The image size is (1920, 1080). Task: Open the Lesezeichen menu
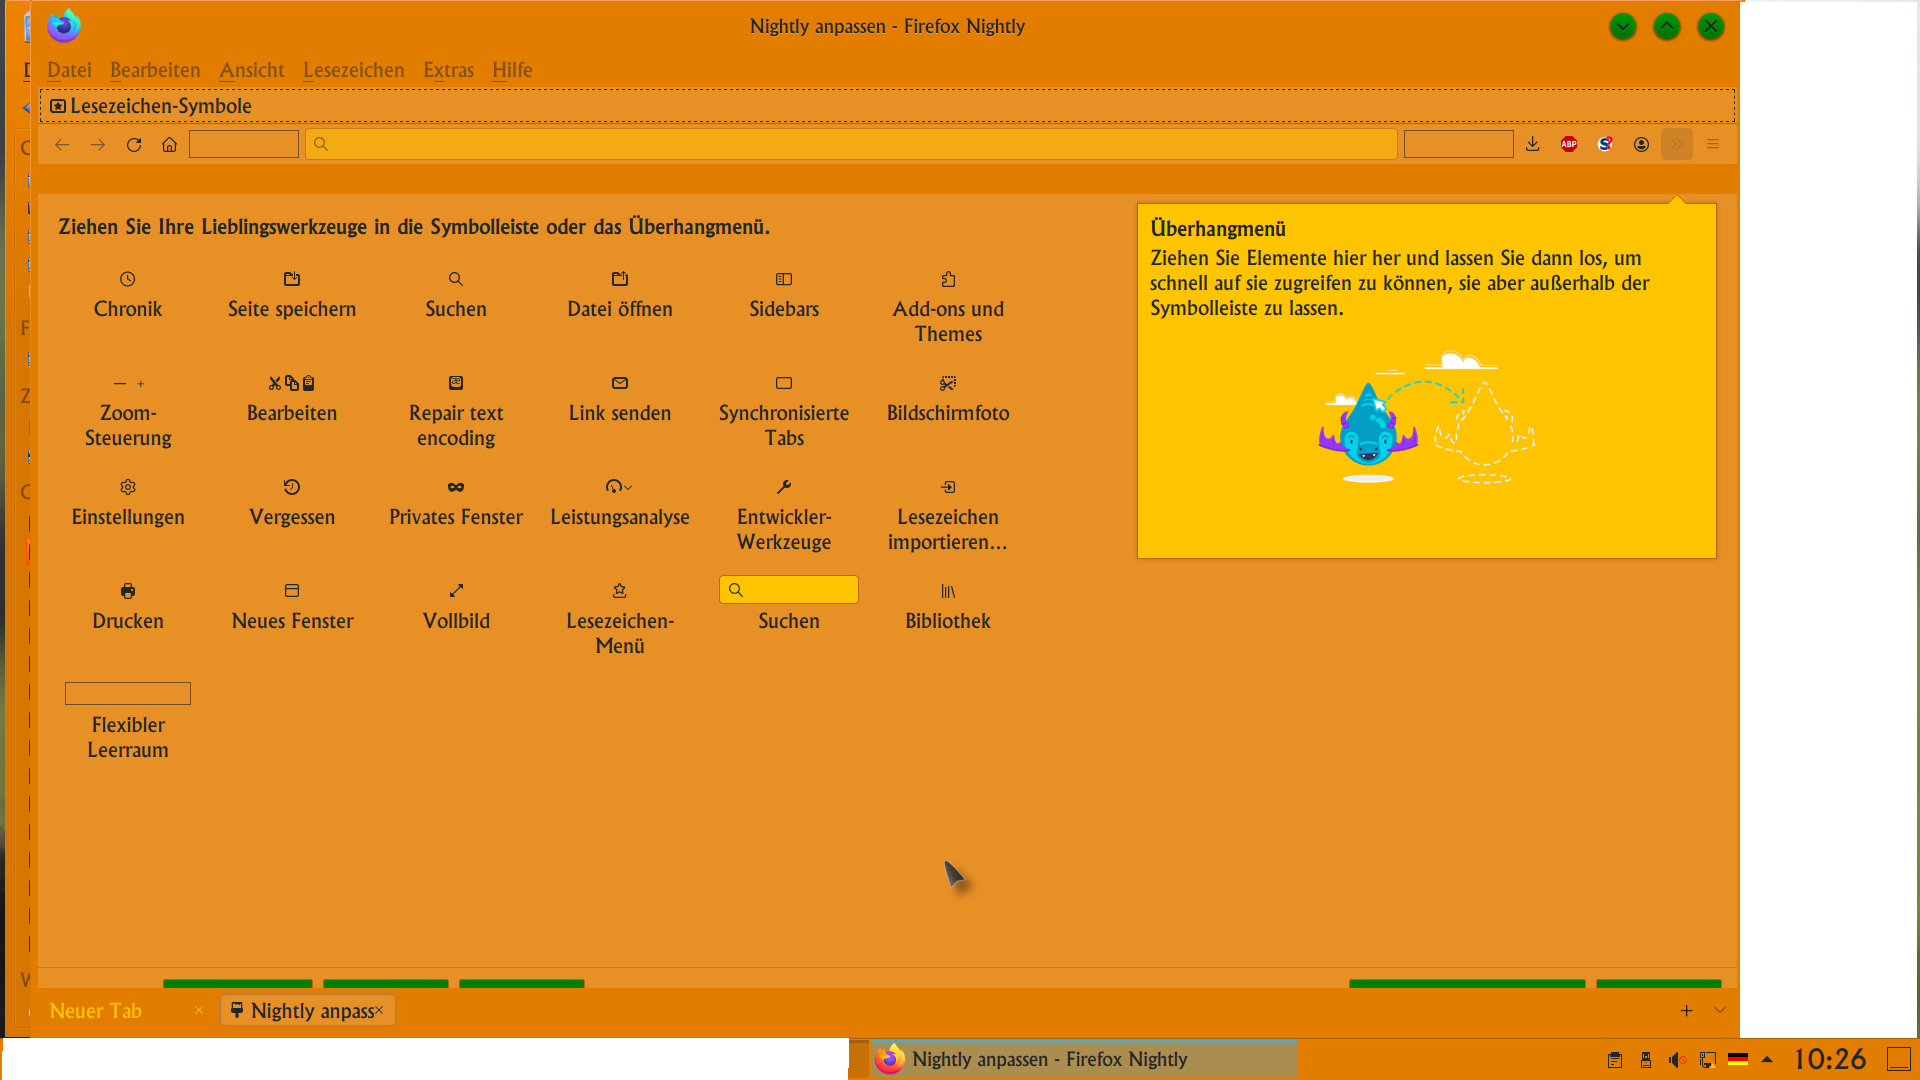(x=353, y=70)
